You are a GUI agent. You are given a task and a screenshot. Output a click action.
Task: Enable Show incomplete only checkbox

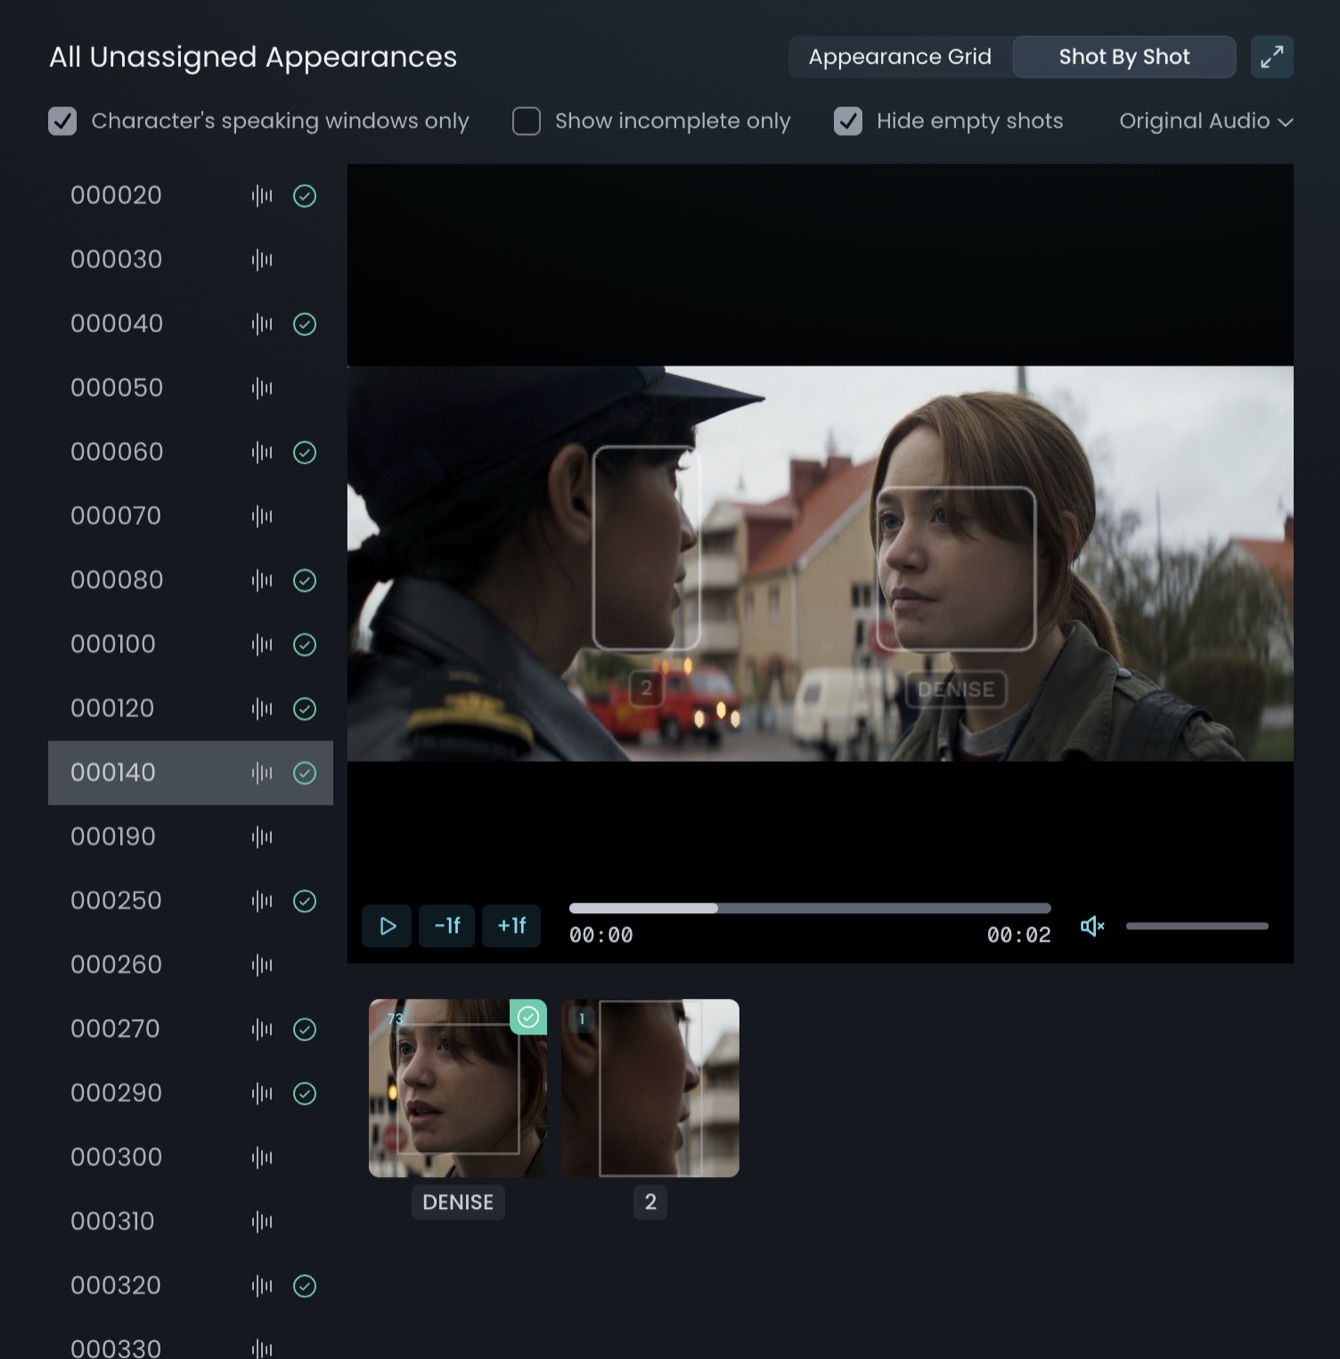tap(526, 121)
